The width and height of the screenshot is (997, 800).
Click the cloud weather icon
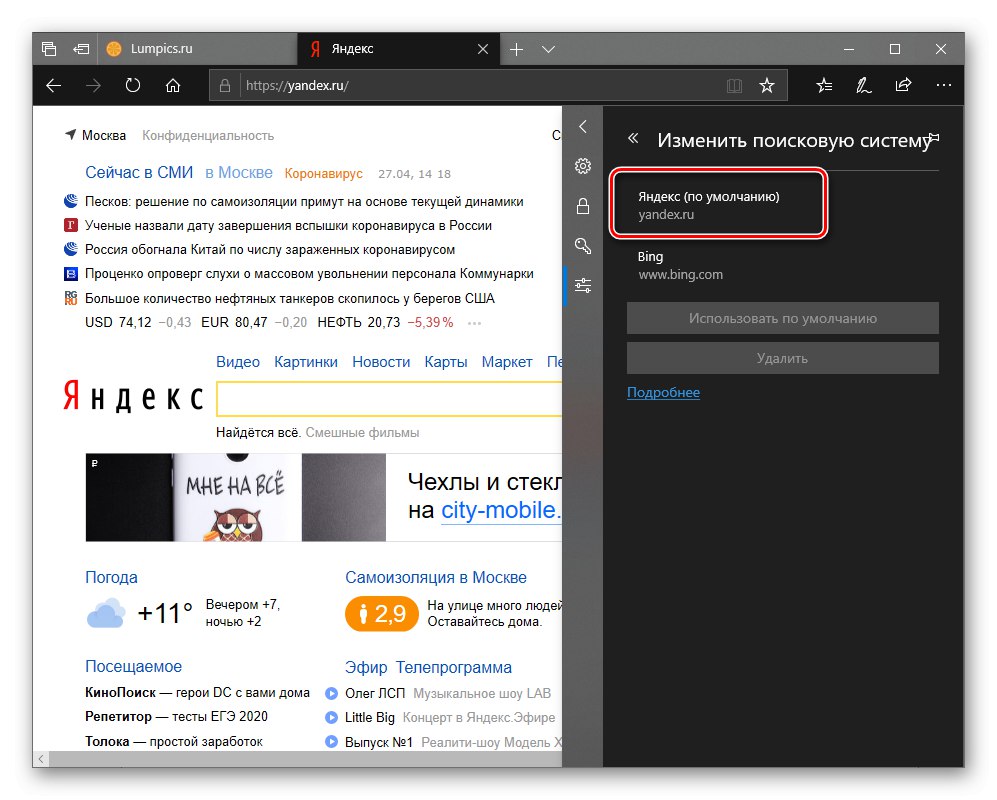106,613
